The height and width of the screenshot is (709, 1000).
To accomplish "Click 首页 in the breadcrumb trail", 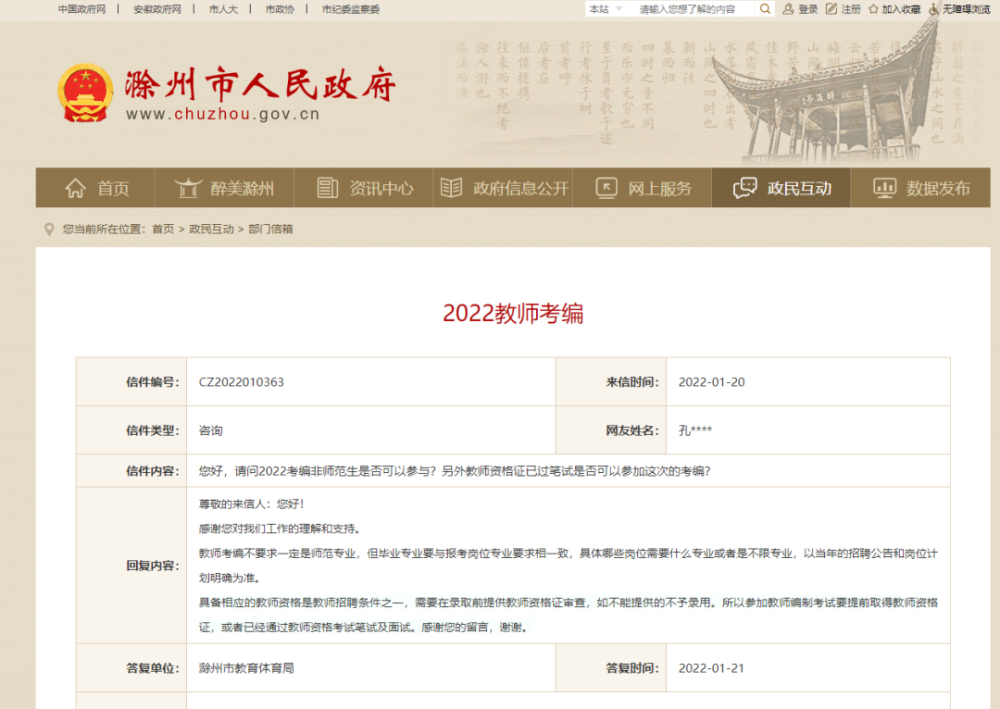I will (x=163, y=229).
